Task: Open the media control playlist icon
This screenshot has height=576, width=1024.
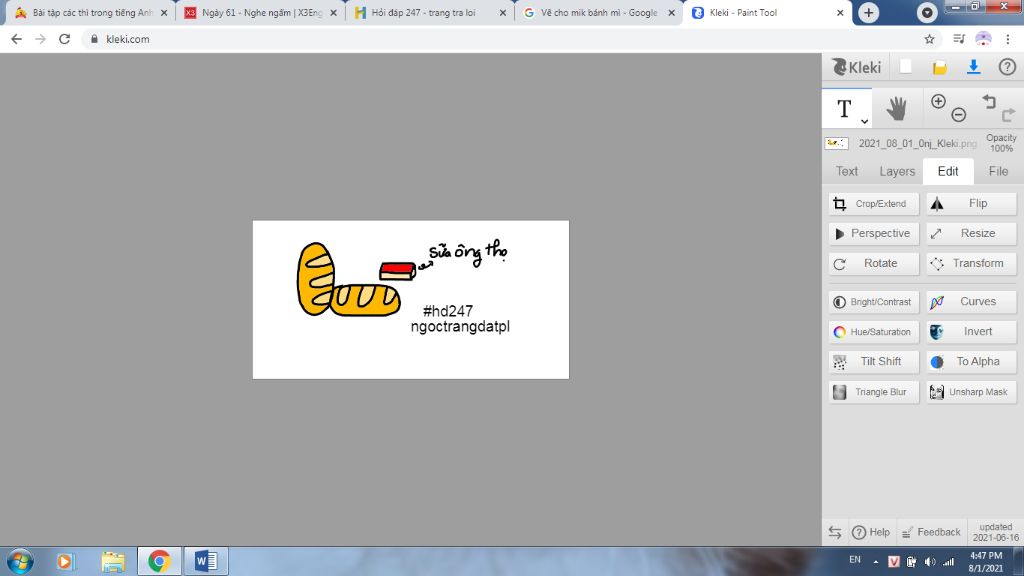Action: [959, 39]
